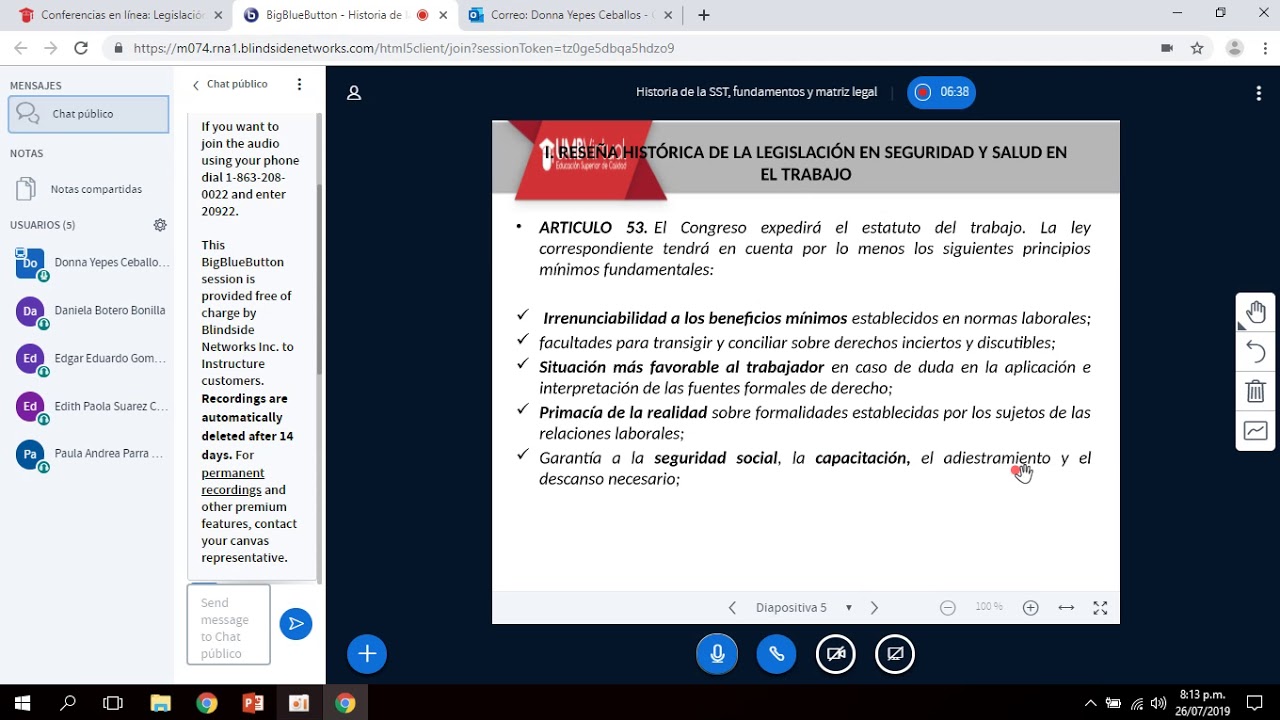Bookmark this page with the star

point(1197,48)
